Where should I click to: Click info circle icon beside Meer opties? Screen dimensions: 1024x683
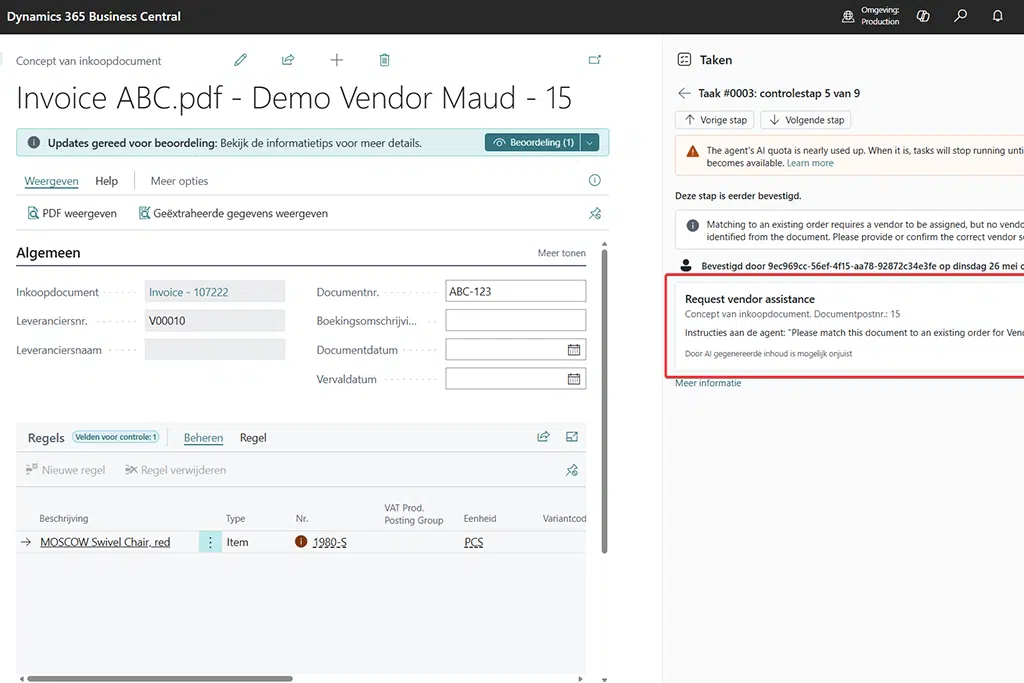pyautogui.click(x=594, y=180)
